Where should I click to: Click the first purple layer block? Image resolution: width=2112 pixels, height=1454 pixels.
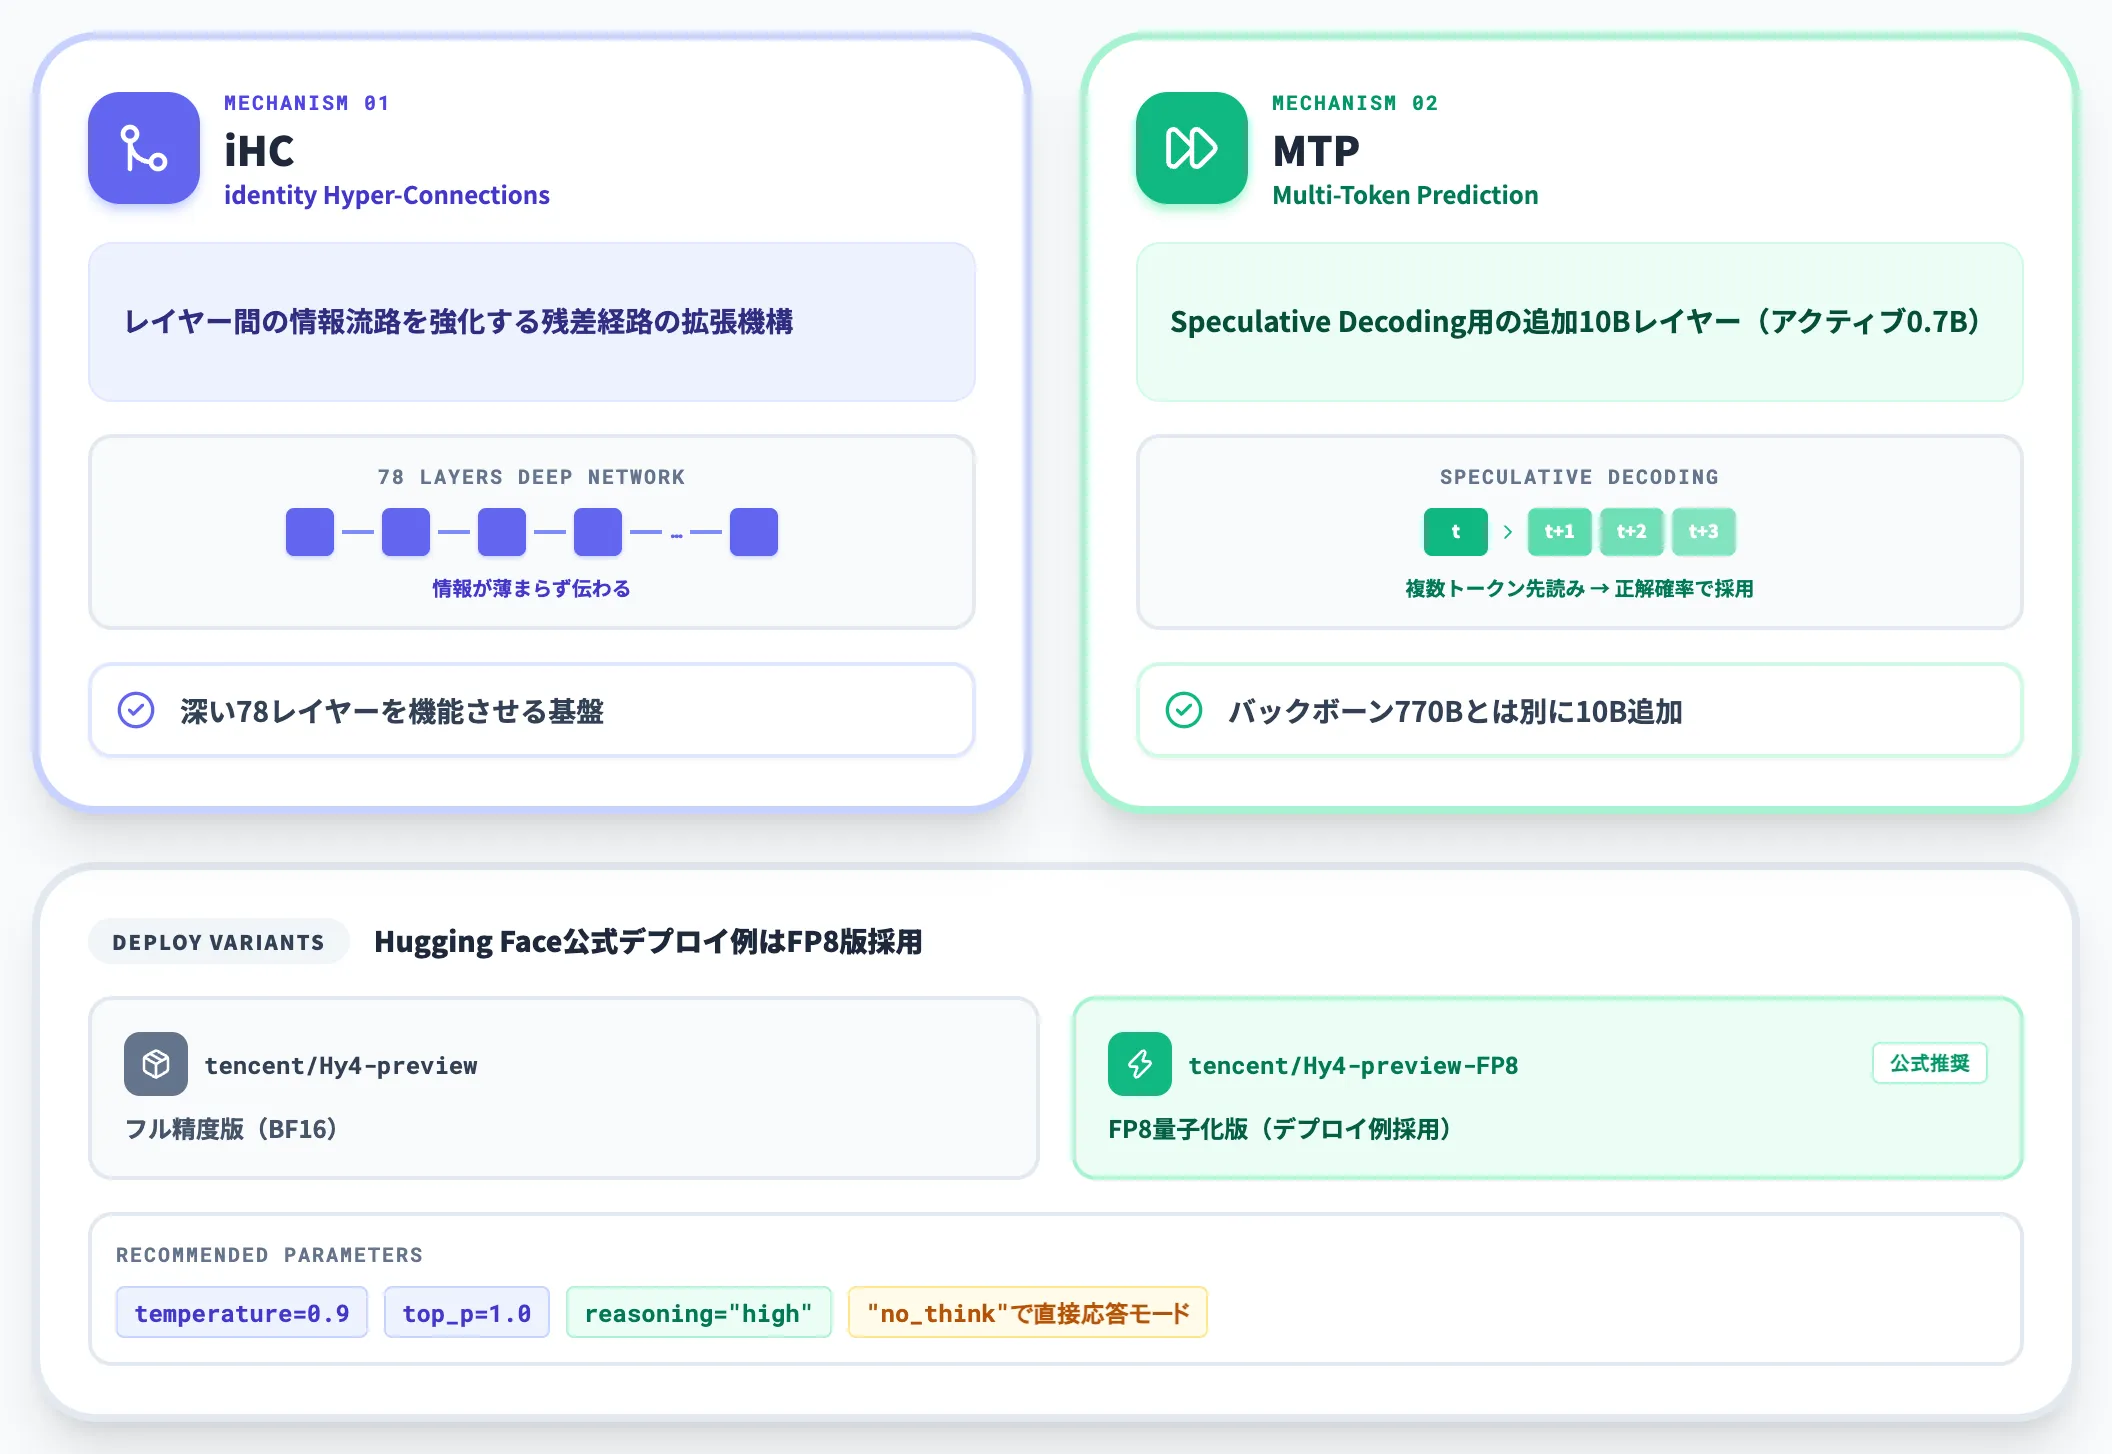point(310,532)
